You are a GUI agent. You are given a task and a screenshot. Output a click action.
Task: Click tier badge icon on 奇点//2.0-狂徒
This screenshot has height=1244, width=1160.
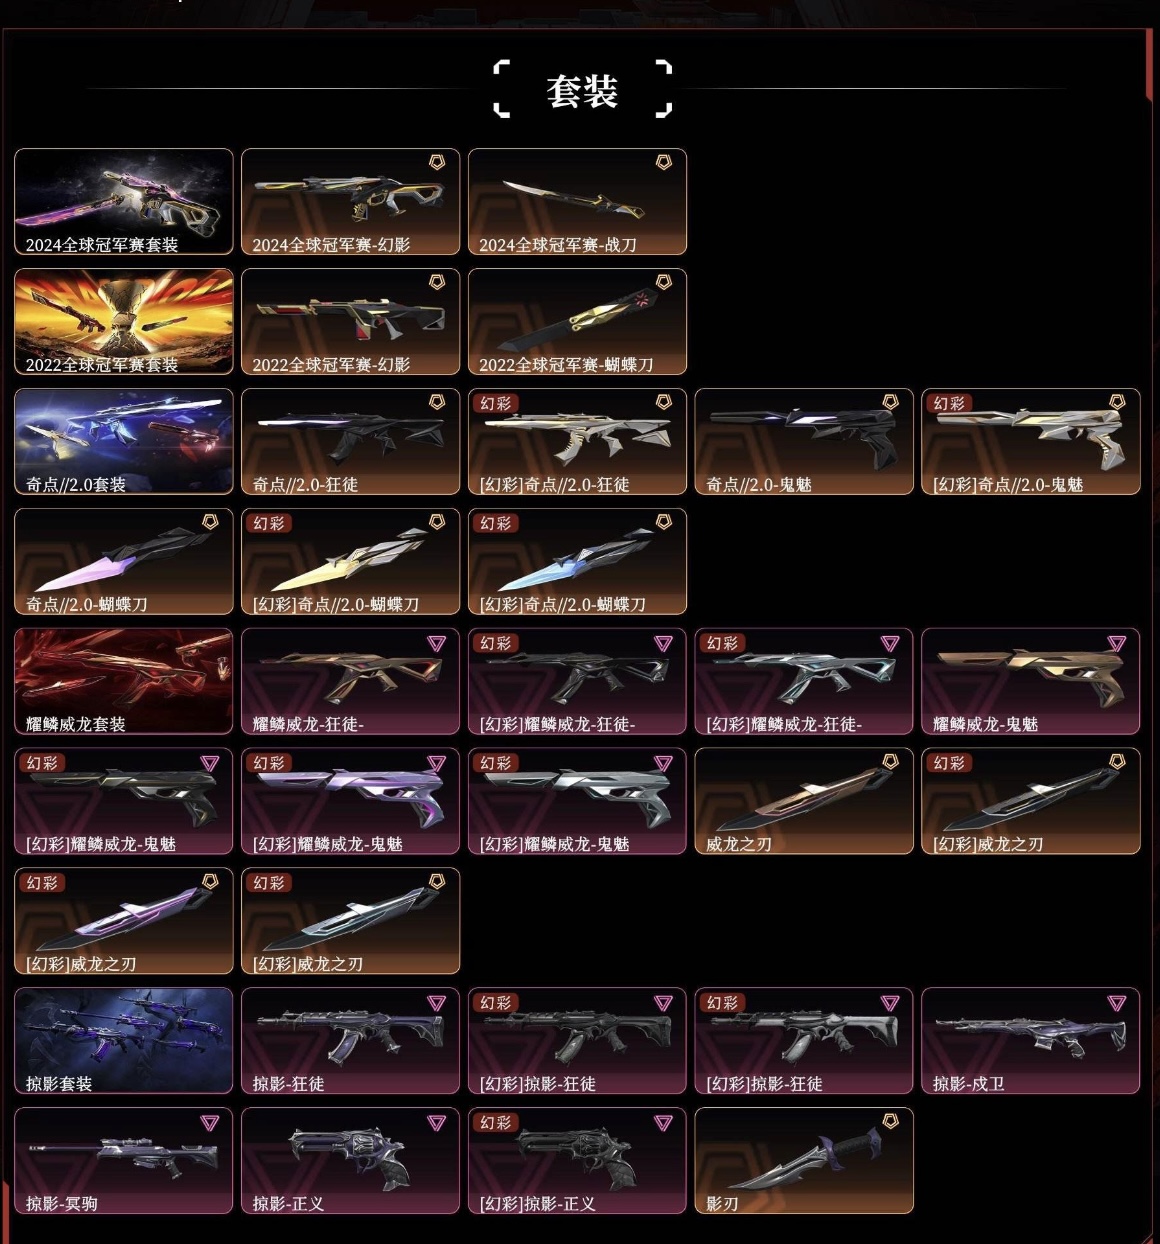[x=437, y=402]
